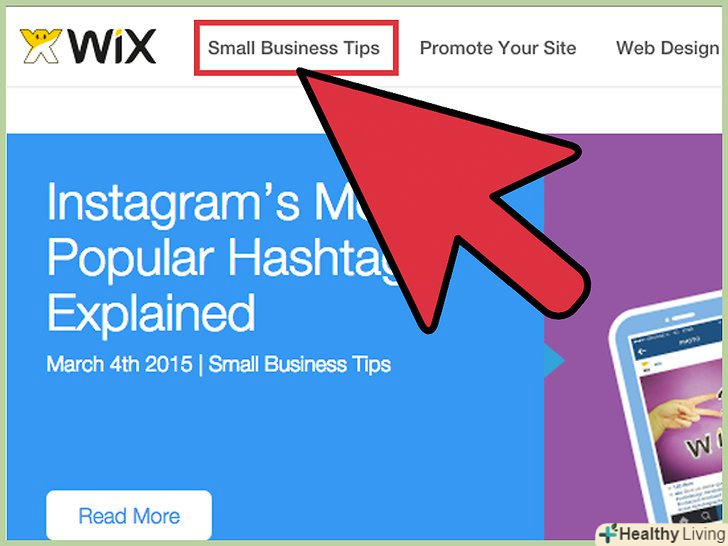Click the Read More button

[129, 515]
